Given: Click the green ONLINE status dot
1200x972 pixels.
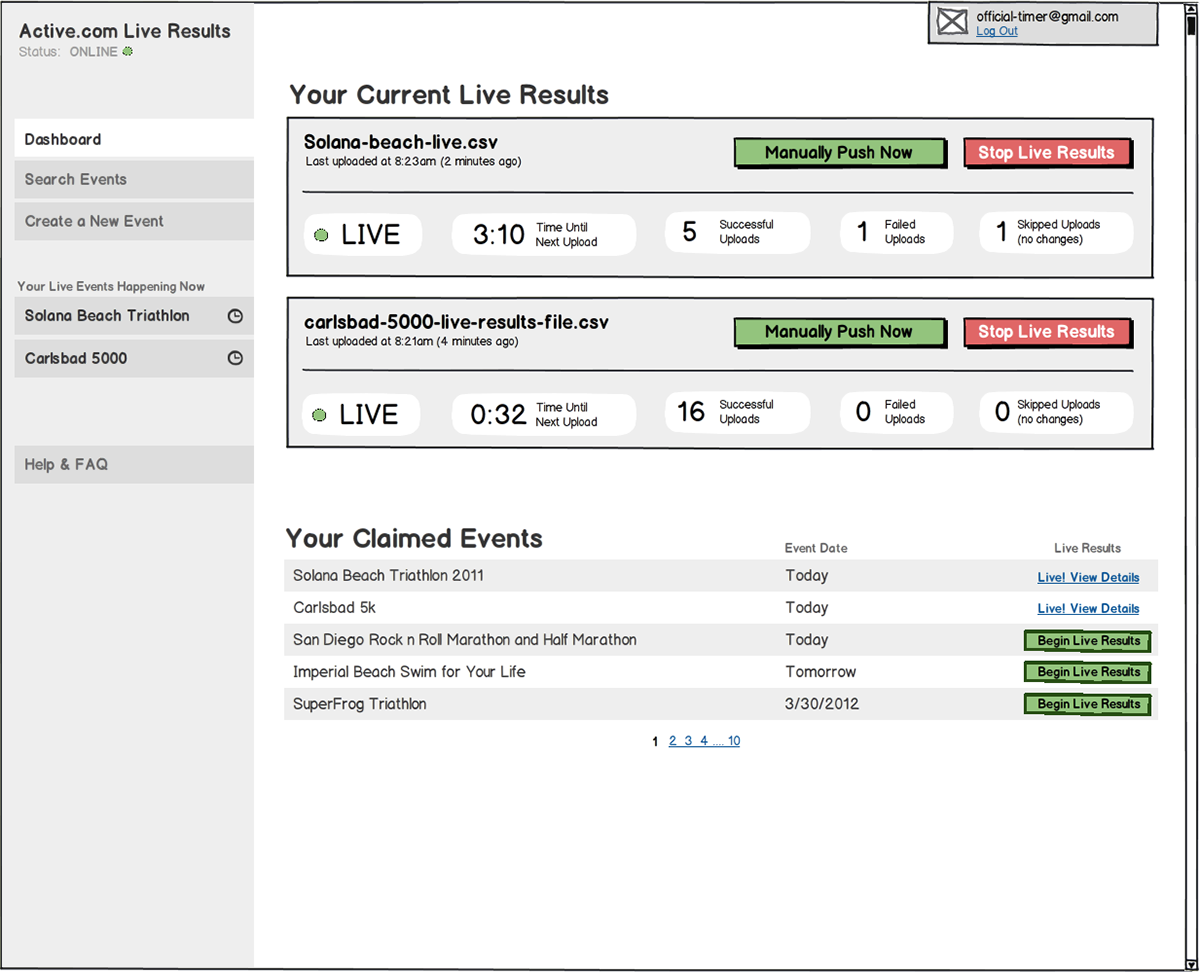Looking at the screenshot, I should [127, 52].
